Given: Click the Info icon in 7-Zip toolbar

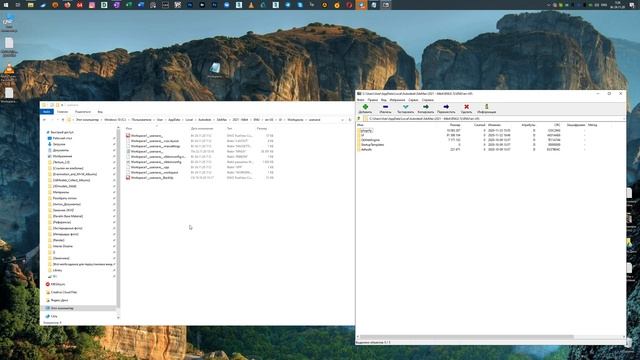Looking at the screenshot, I should click(487, 107).
